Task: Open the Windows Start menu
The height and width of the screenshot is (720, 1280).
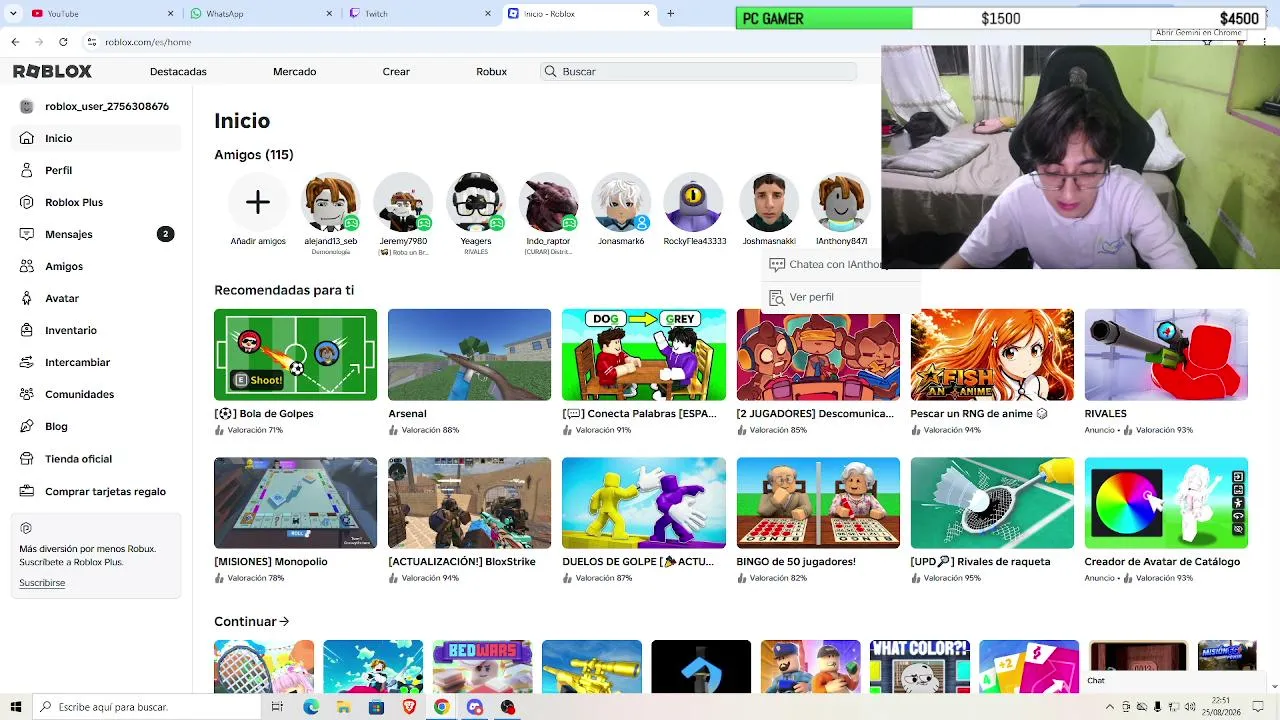Action: [16, 707]
